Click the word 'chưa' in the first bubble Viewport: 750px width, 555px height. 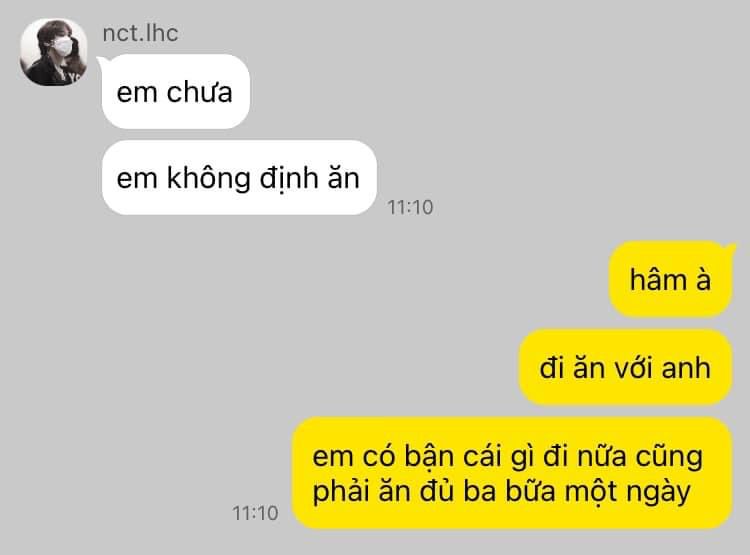point(199,92)
